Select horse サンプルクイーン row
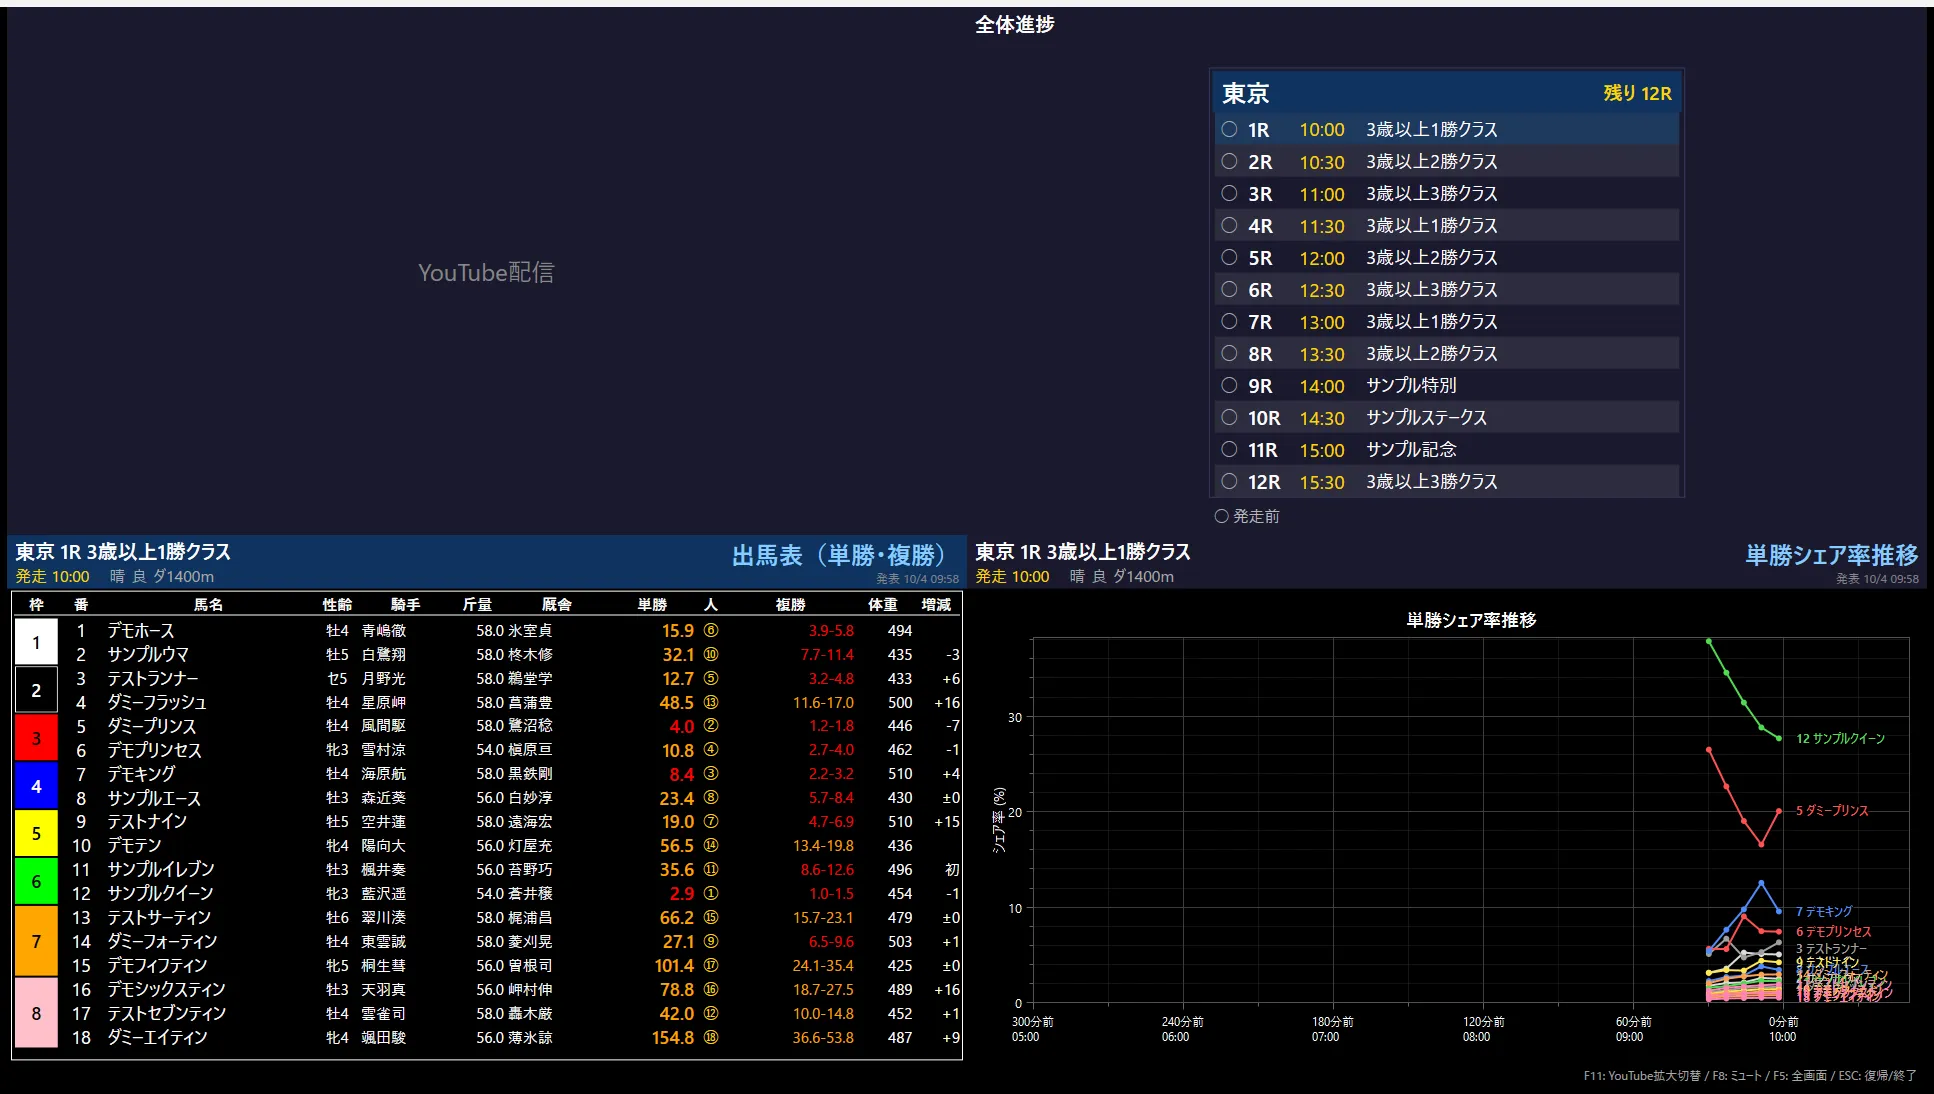 click(510, 893)
